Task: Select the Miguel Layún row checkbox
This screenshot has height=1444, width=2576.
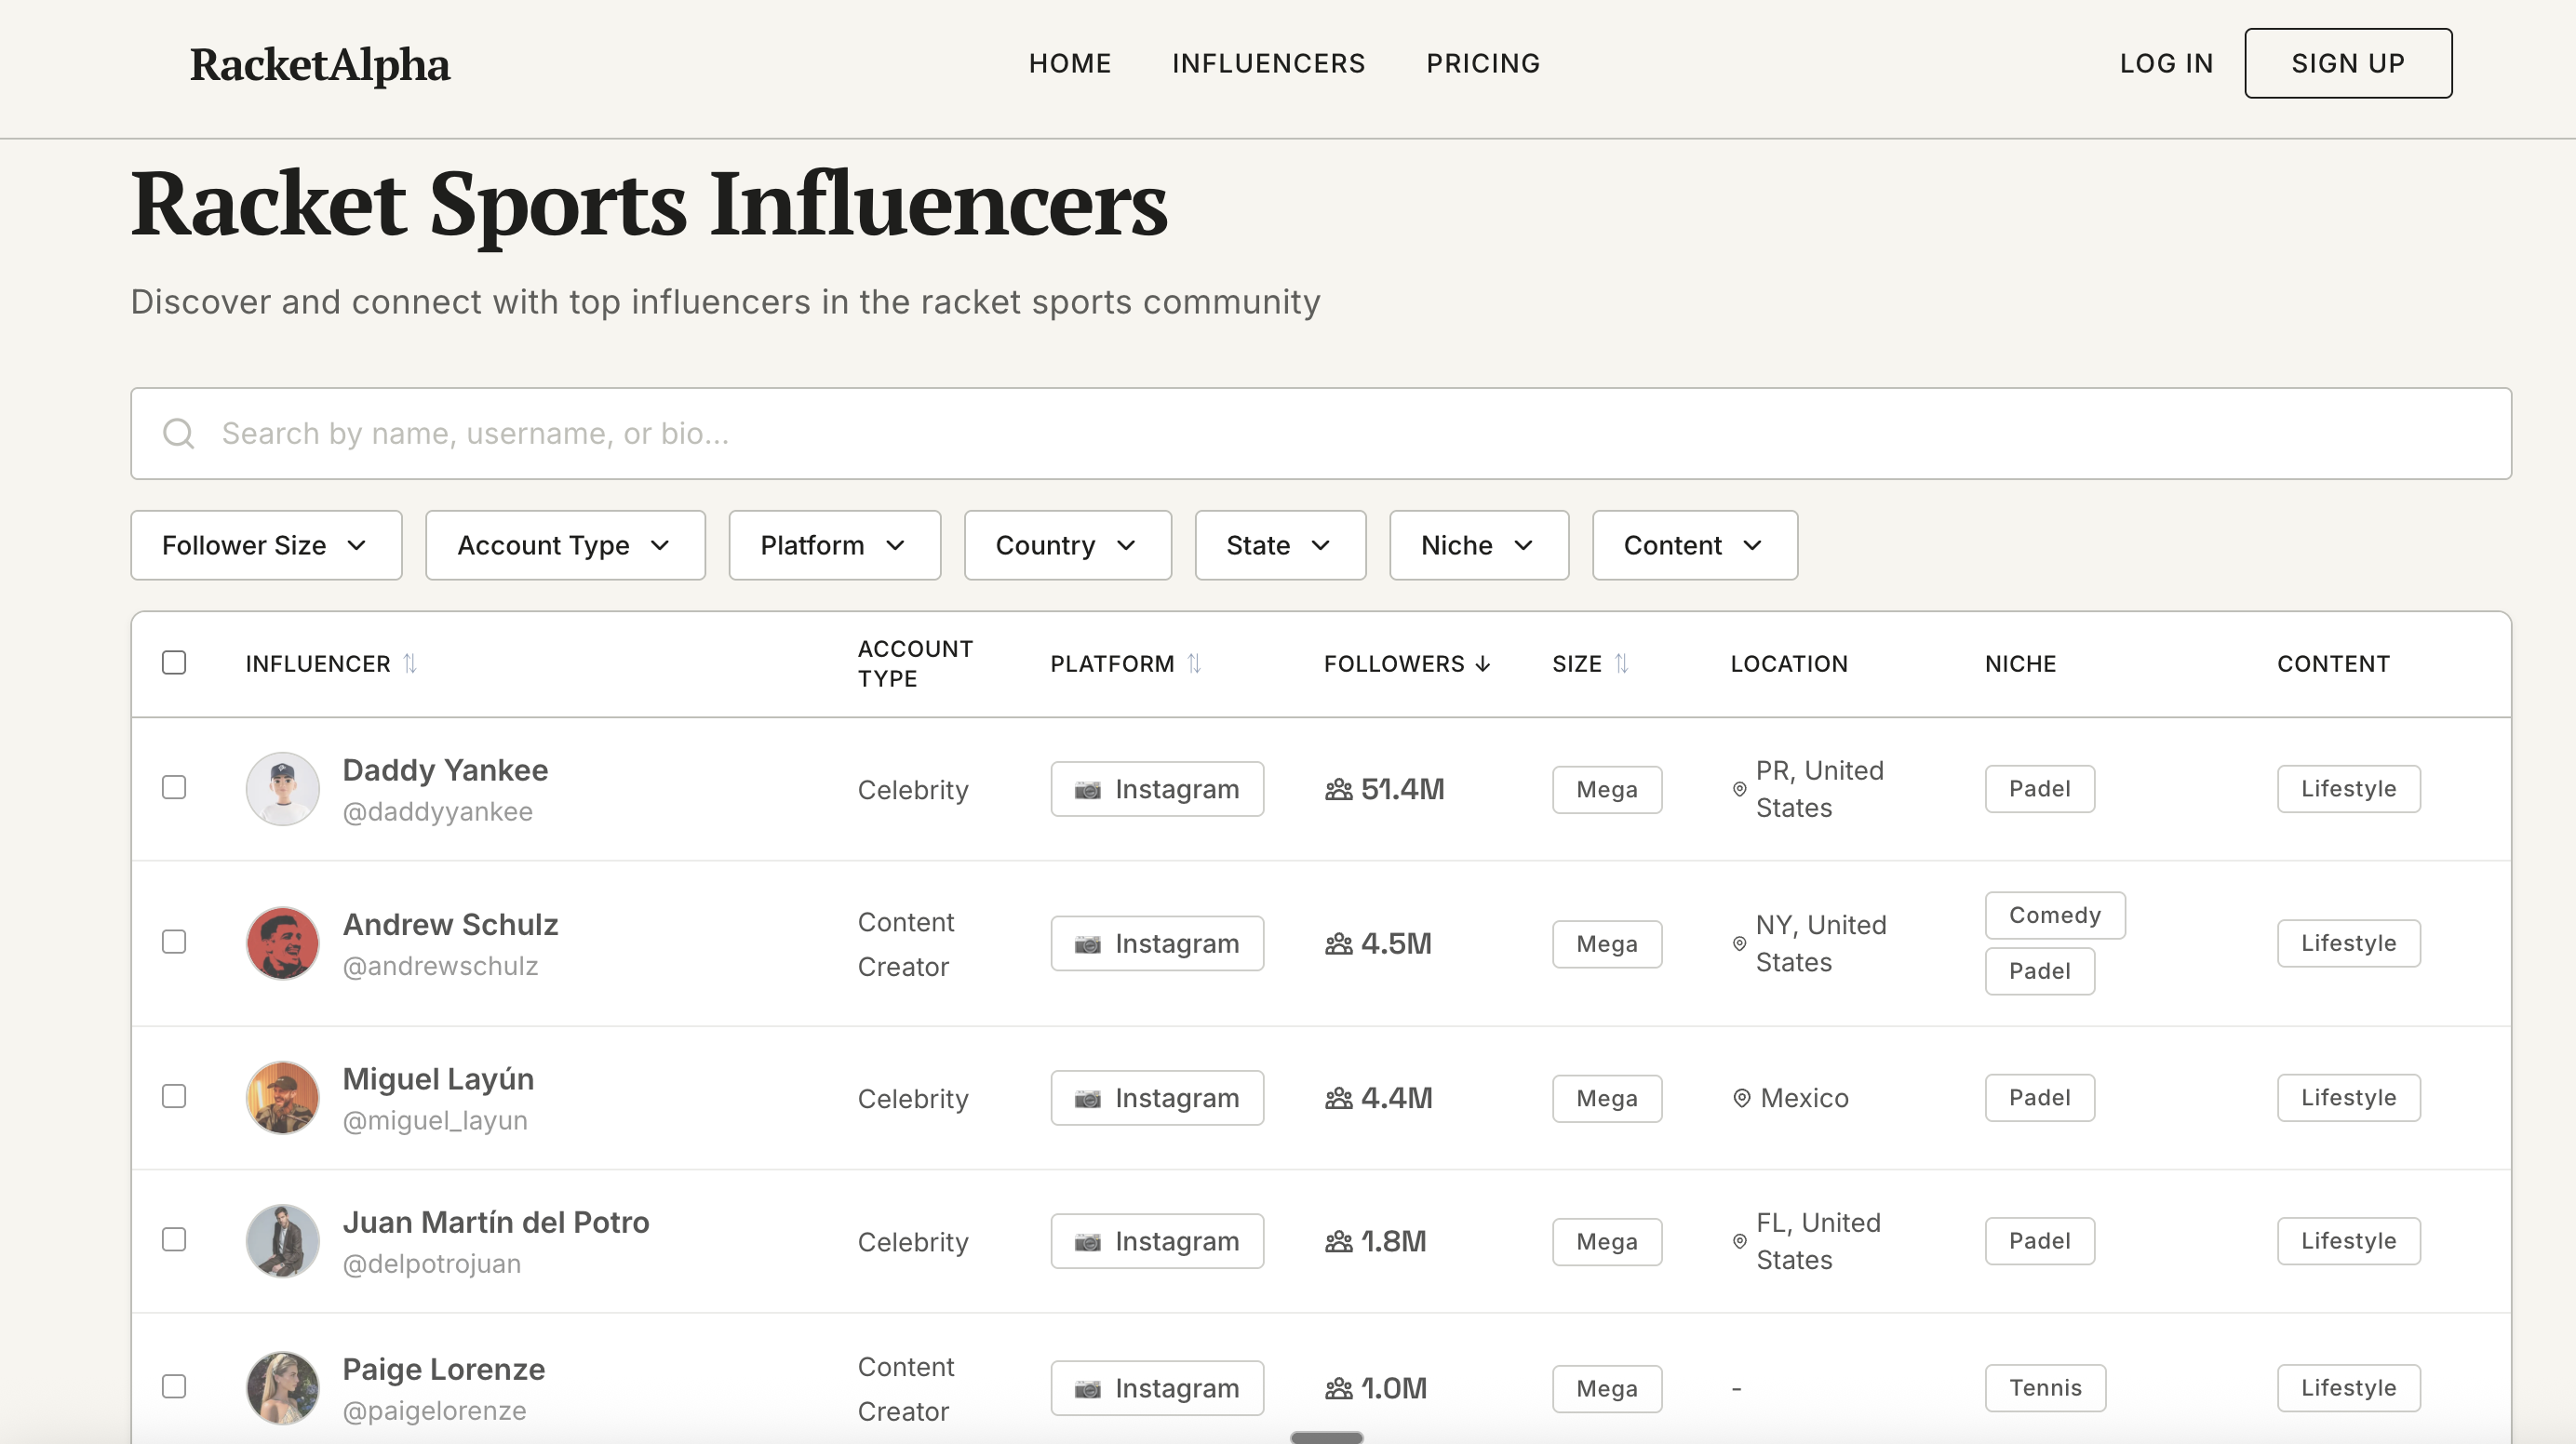Action: [x=174, y=1097]
